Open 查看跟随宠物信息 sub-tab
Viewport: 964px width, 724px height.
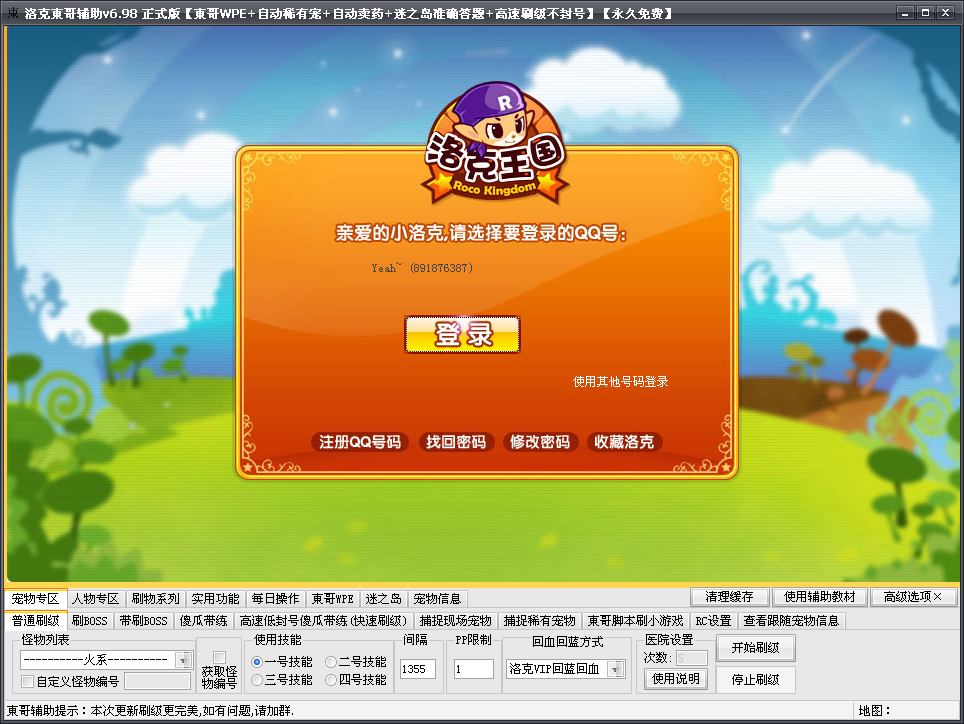tap(791, 621)
